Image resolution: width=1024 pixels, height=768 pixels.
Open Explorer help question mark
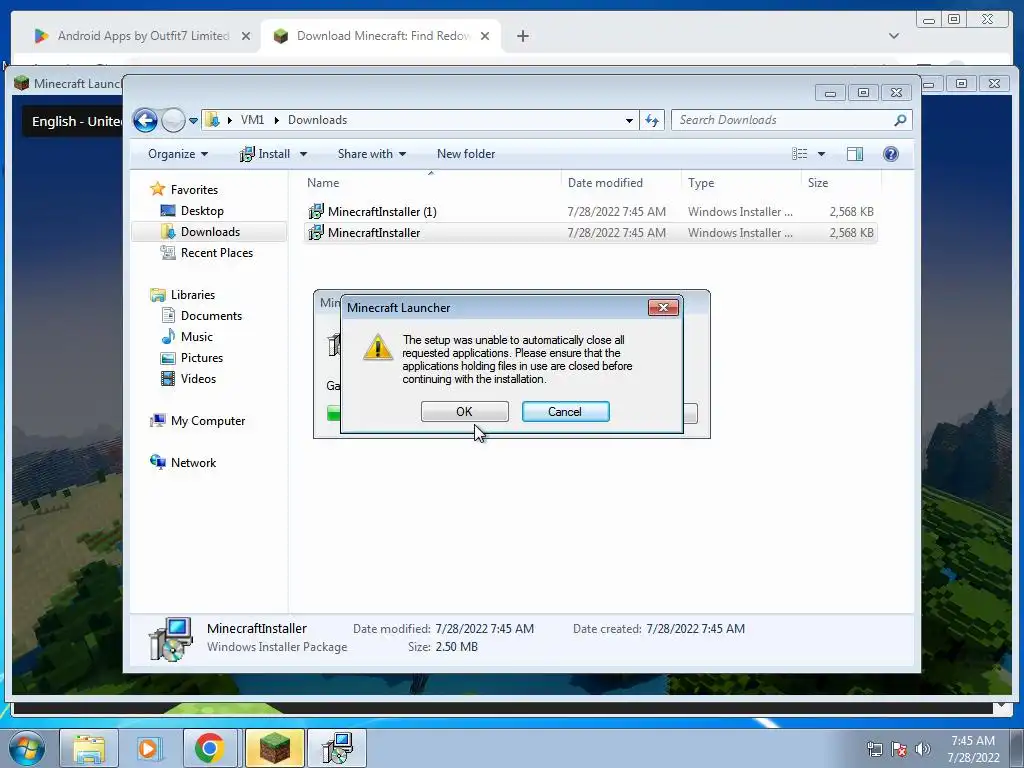(891, 154)
